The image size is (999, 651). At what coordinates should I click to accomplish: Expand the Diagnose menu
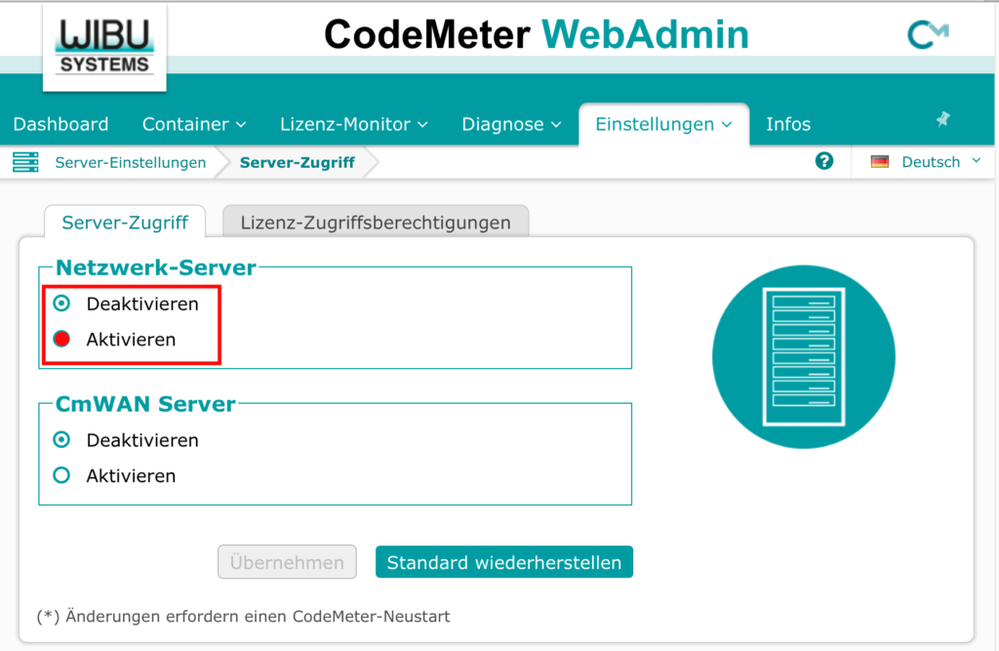tap(512, 124)
